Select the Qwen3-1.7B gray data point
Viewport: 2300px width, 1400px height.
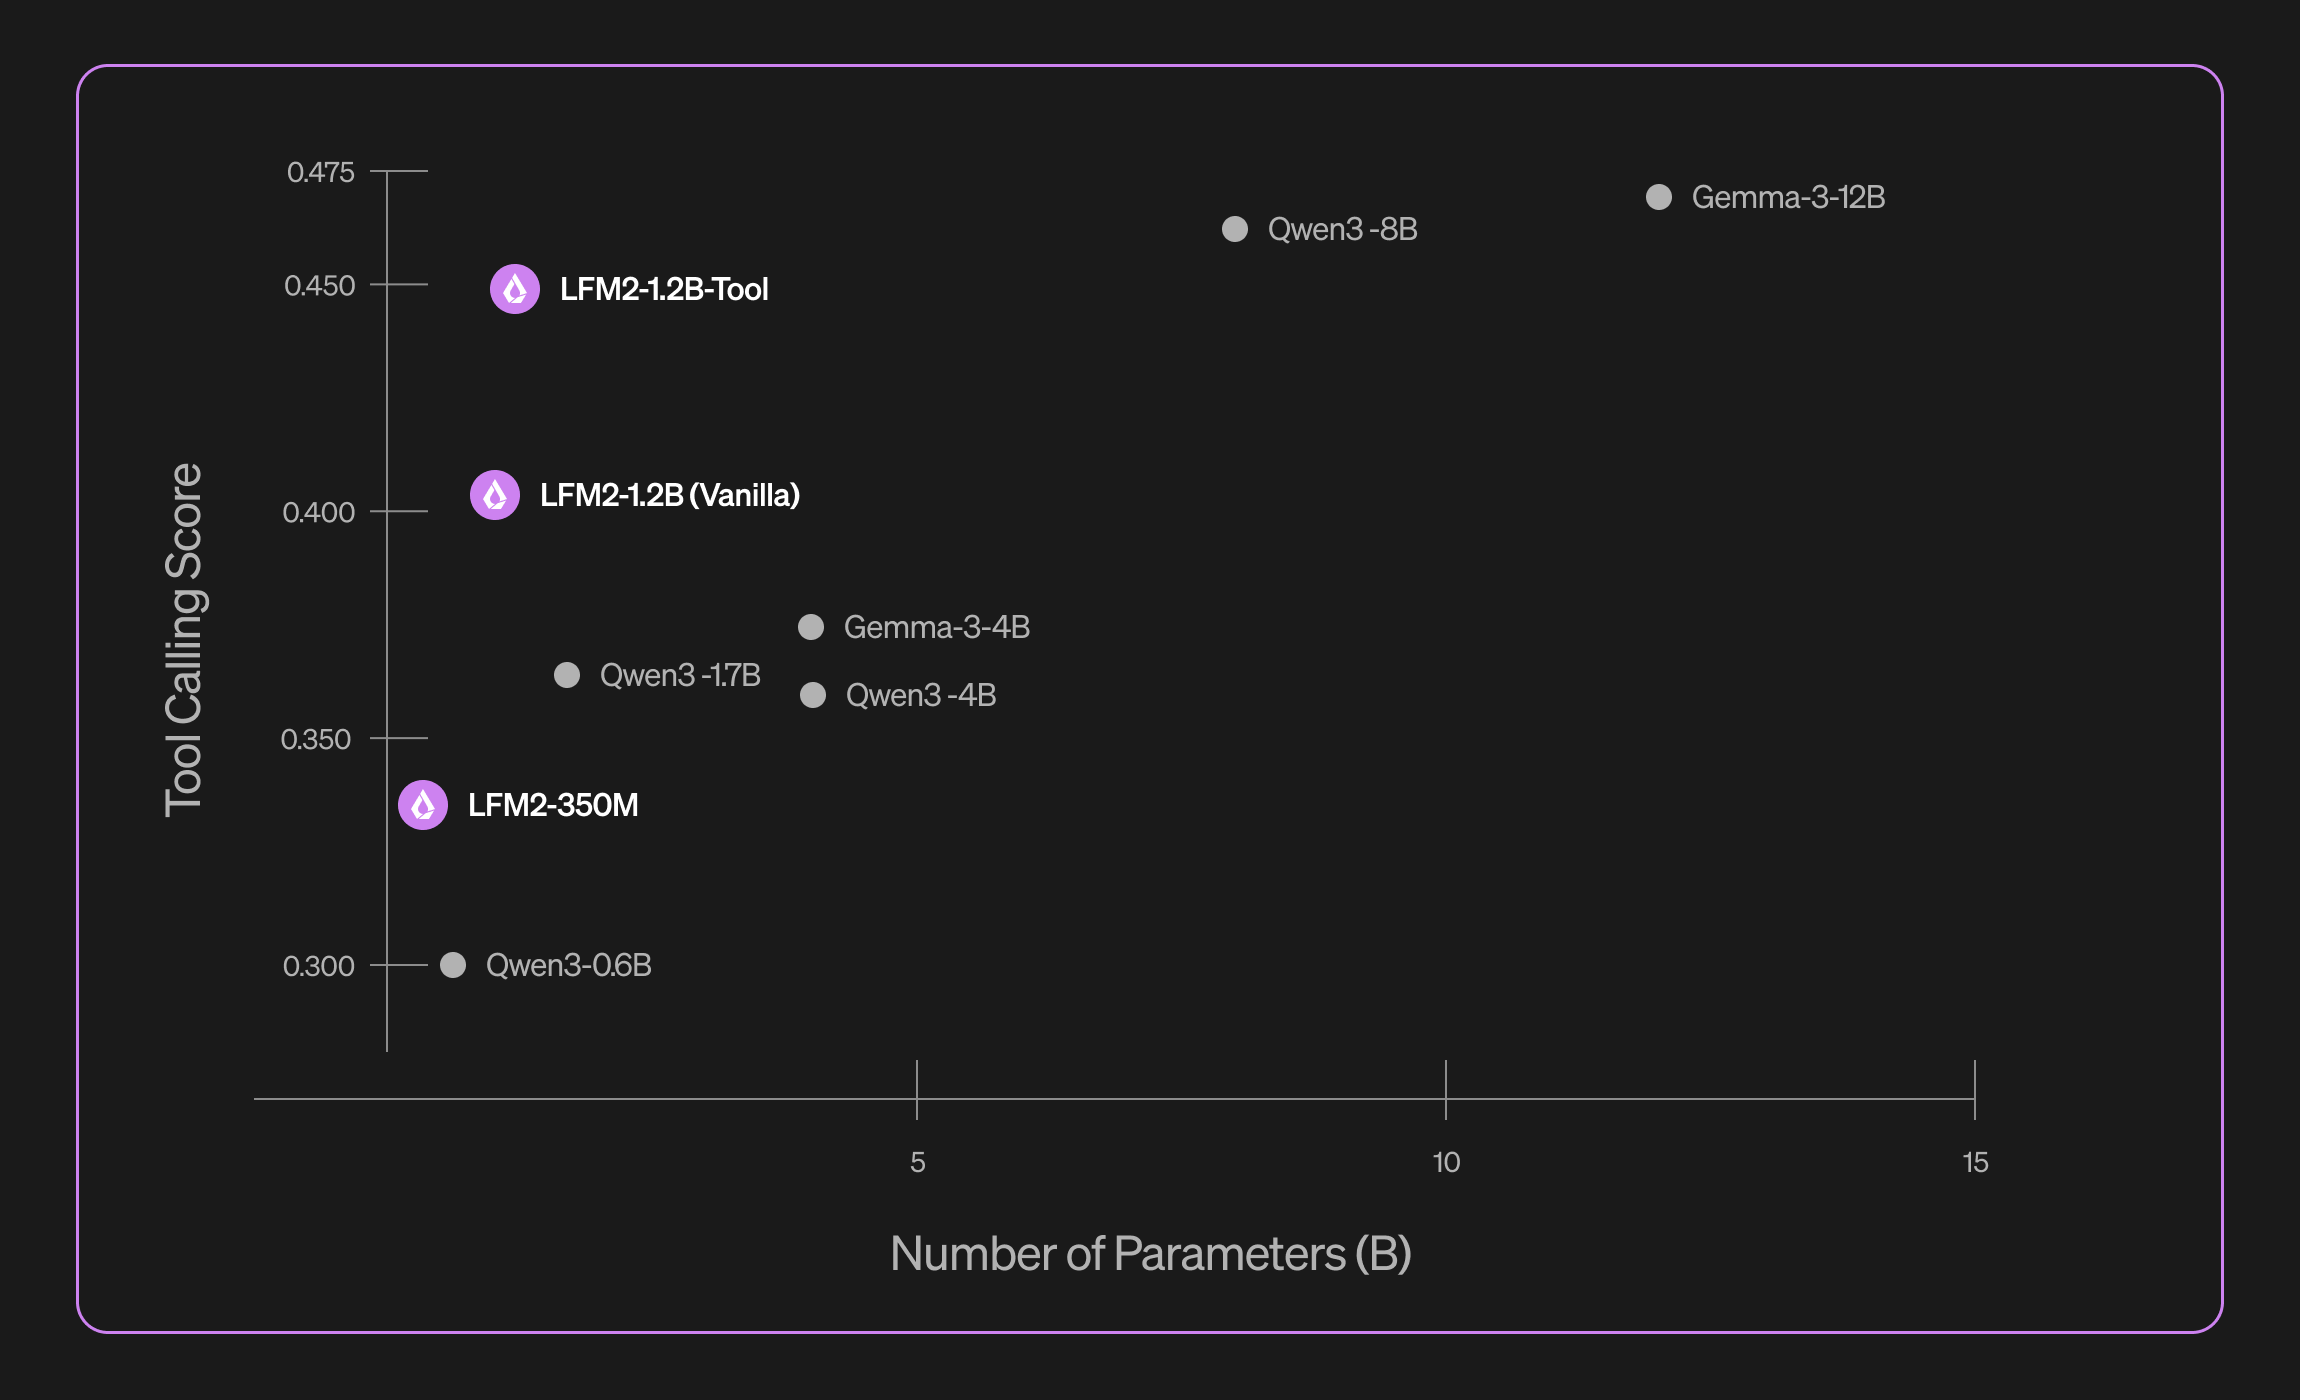coord(567,675)
